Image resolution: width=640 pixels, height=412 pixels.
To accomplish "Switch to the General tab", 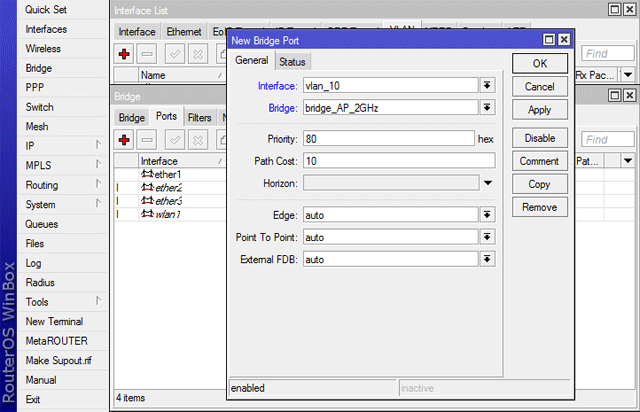I will [x=251, y=60].
